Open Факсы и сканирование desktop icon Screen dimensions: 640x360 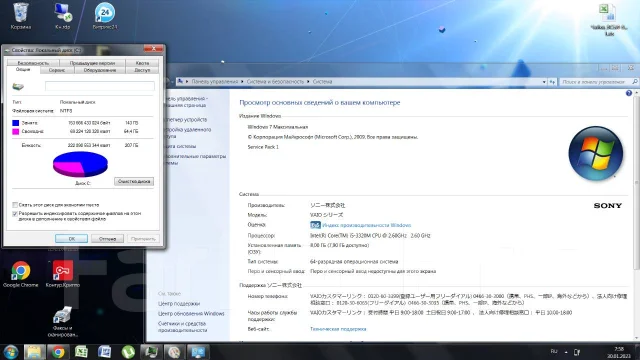click(62, 322)
